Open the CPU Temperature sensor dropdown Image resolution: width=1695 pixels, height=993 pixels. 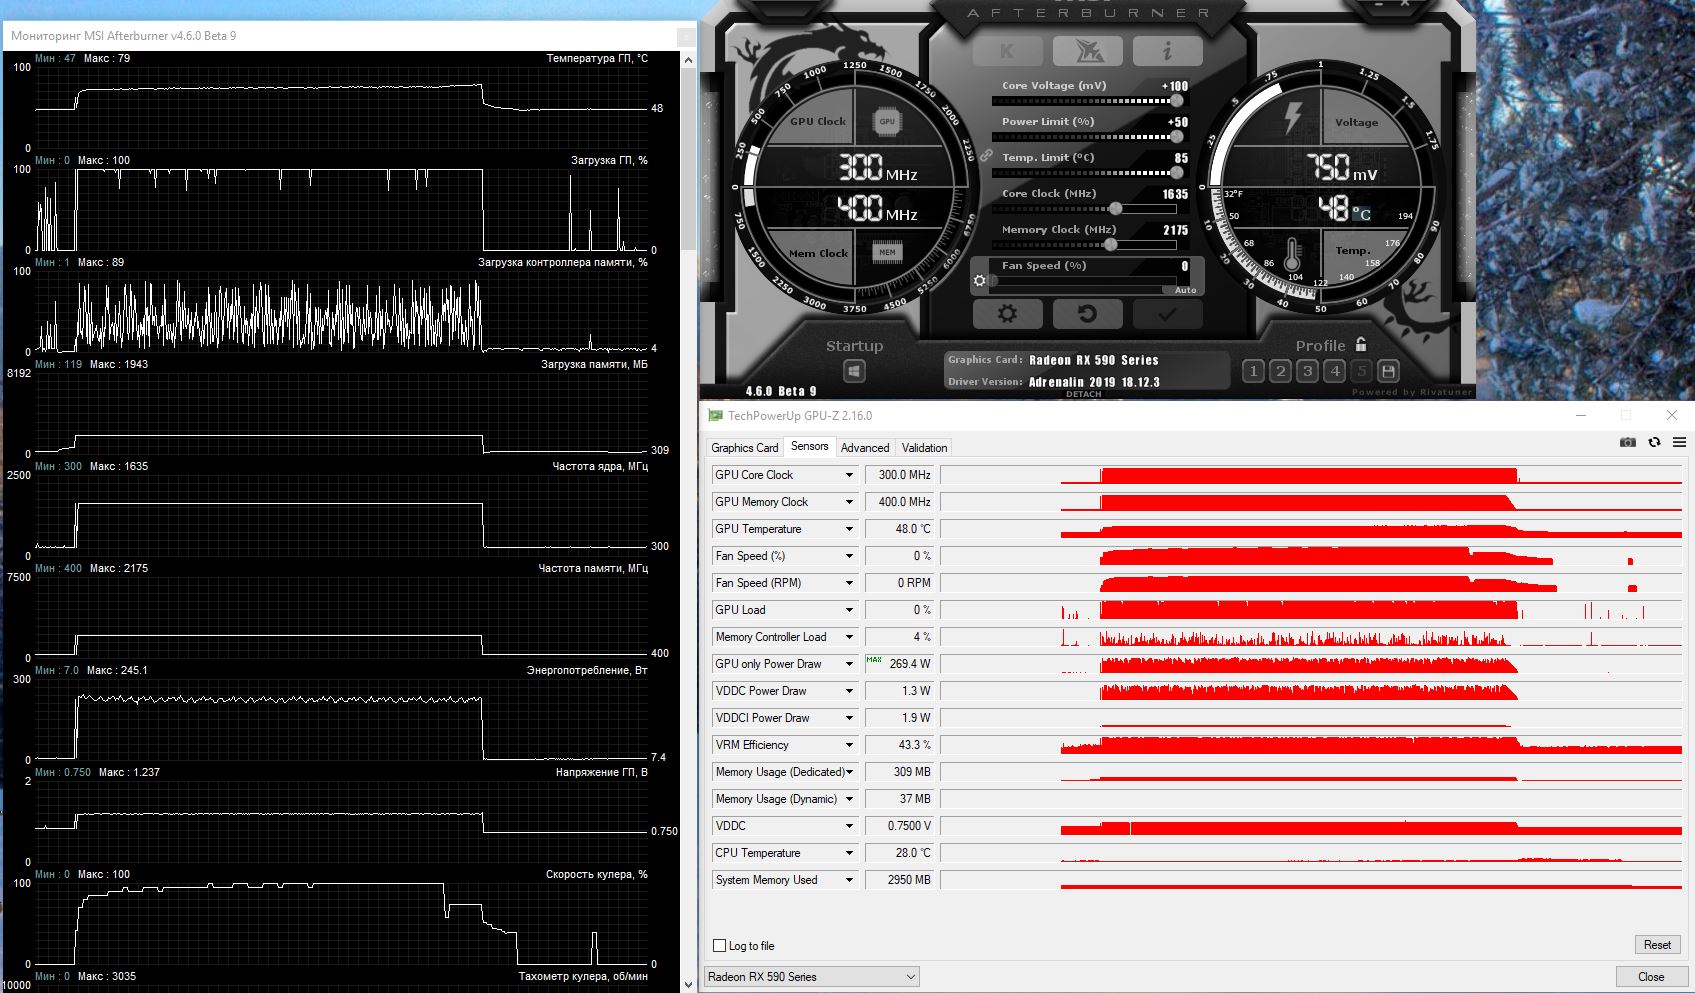click(849, 853)
